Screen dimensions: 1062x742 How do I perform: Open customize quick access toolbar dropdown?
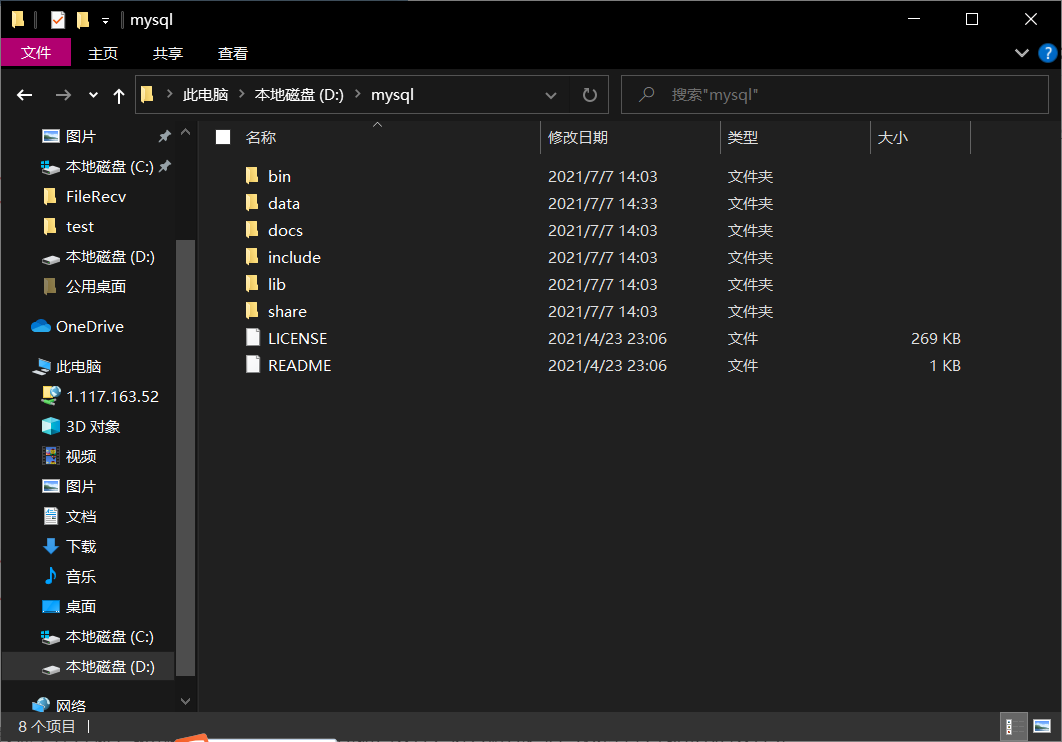(105, 21)
